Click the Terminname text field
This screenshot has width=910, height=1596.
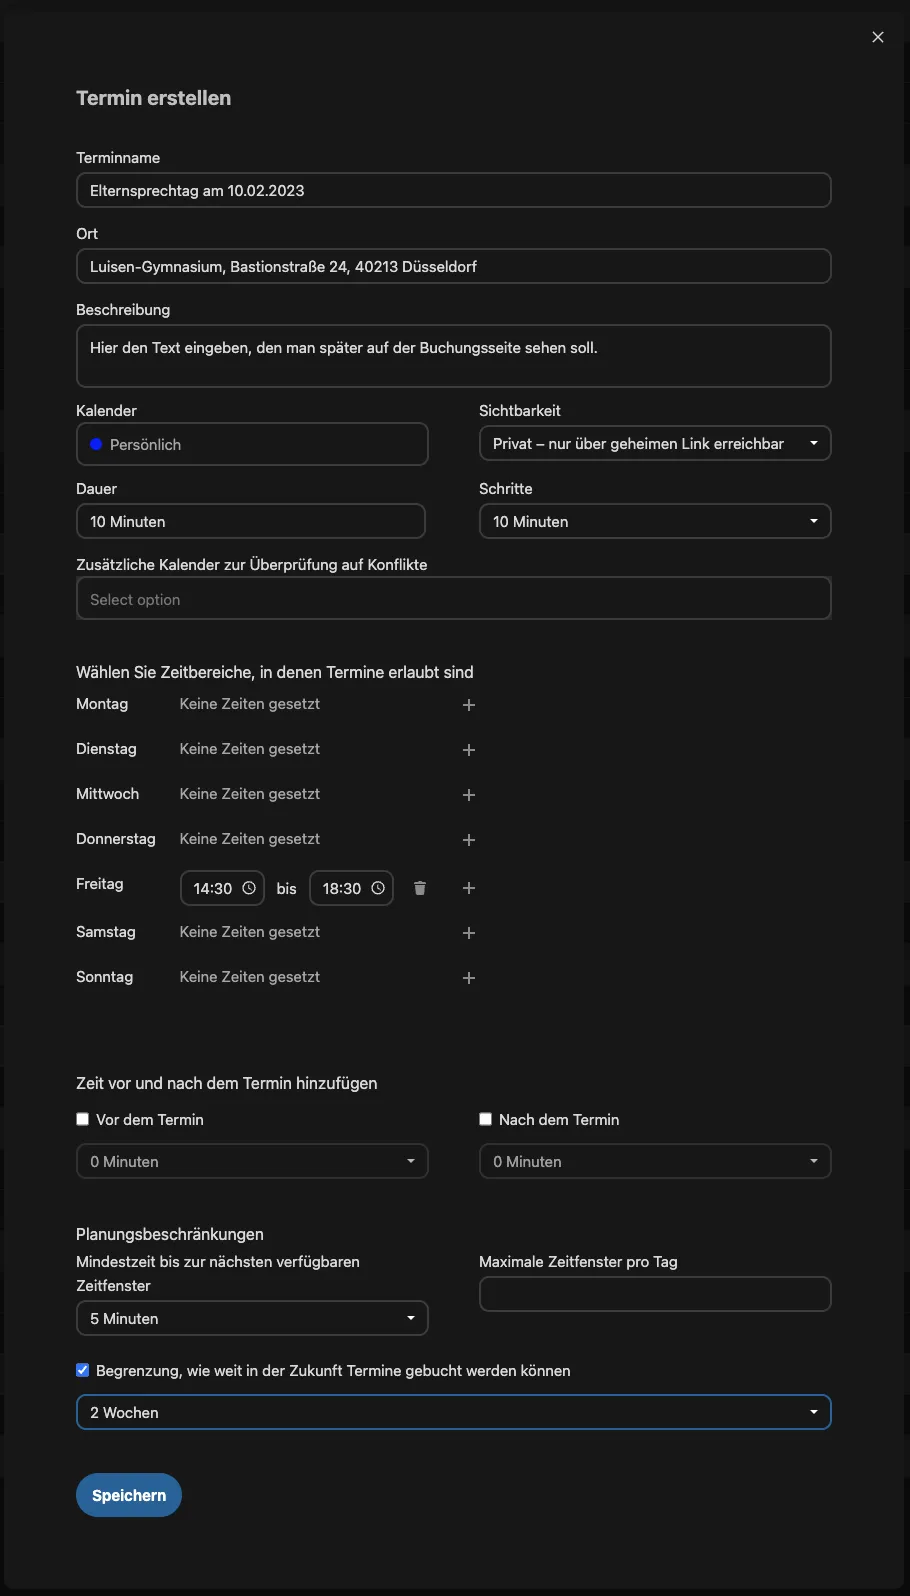(453, 190)
